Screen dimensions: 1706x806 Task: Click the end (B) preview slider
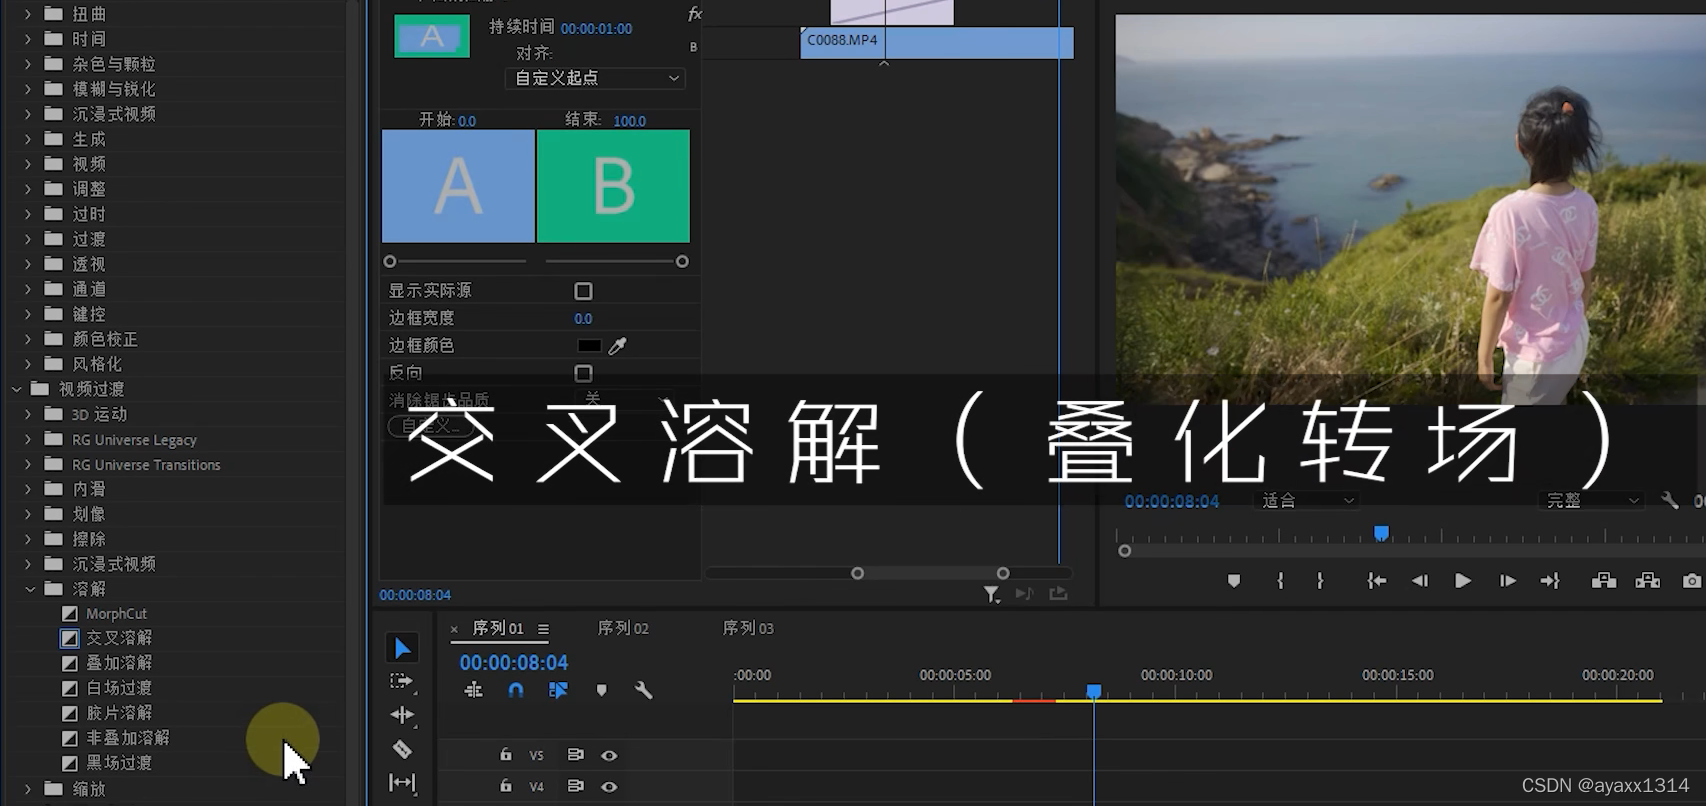[682, 261]
